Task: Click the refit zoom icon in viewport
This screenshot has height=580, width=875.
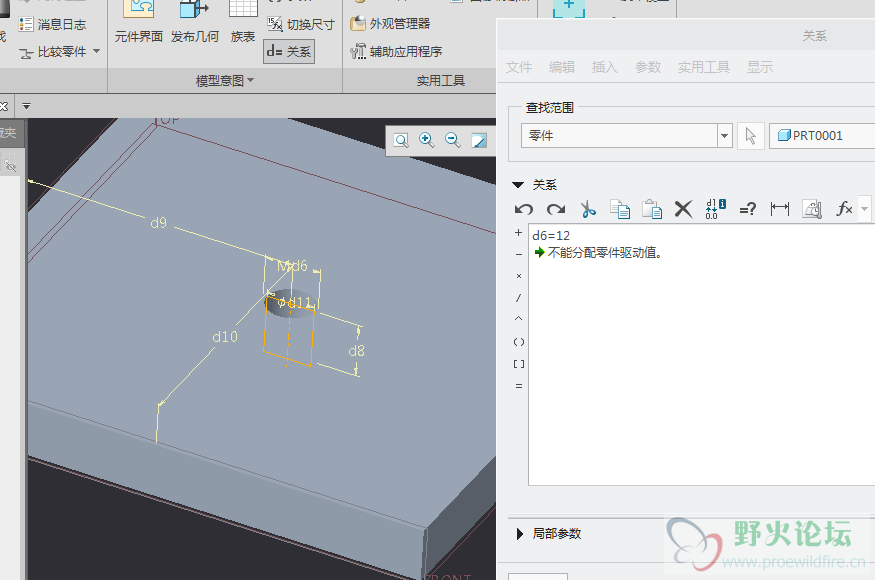Action: pyautogui.click(x=401, y=140)
